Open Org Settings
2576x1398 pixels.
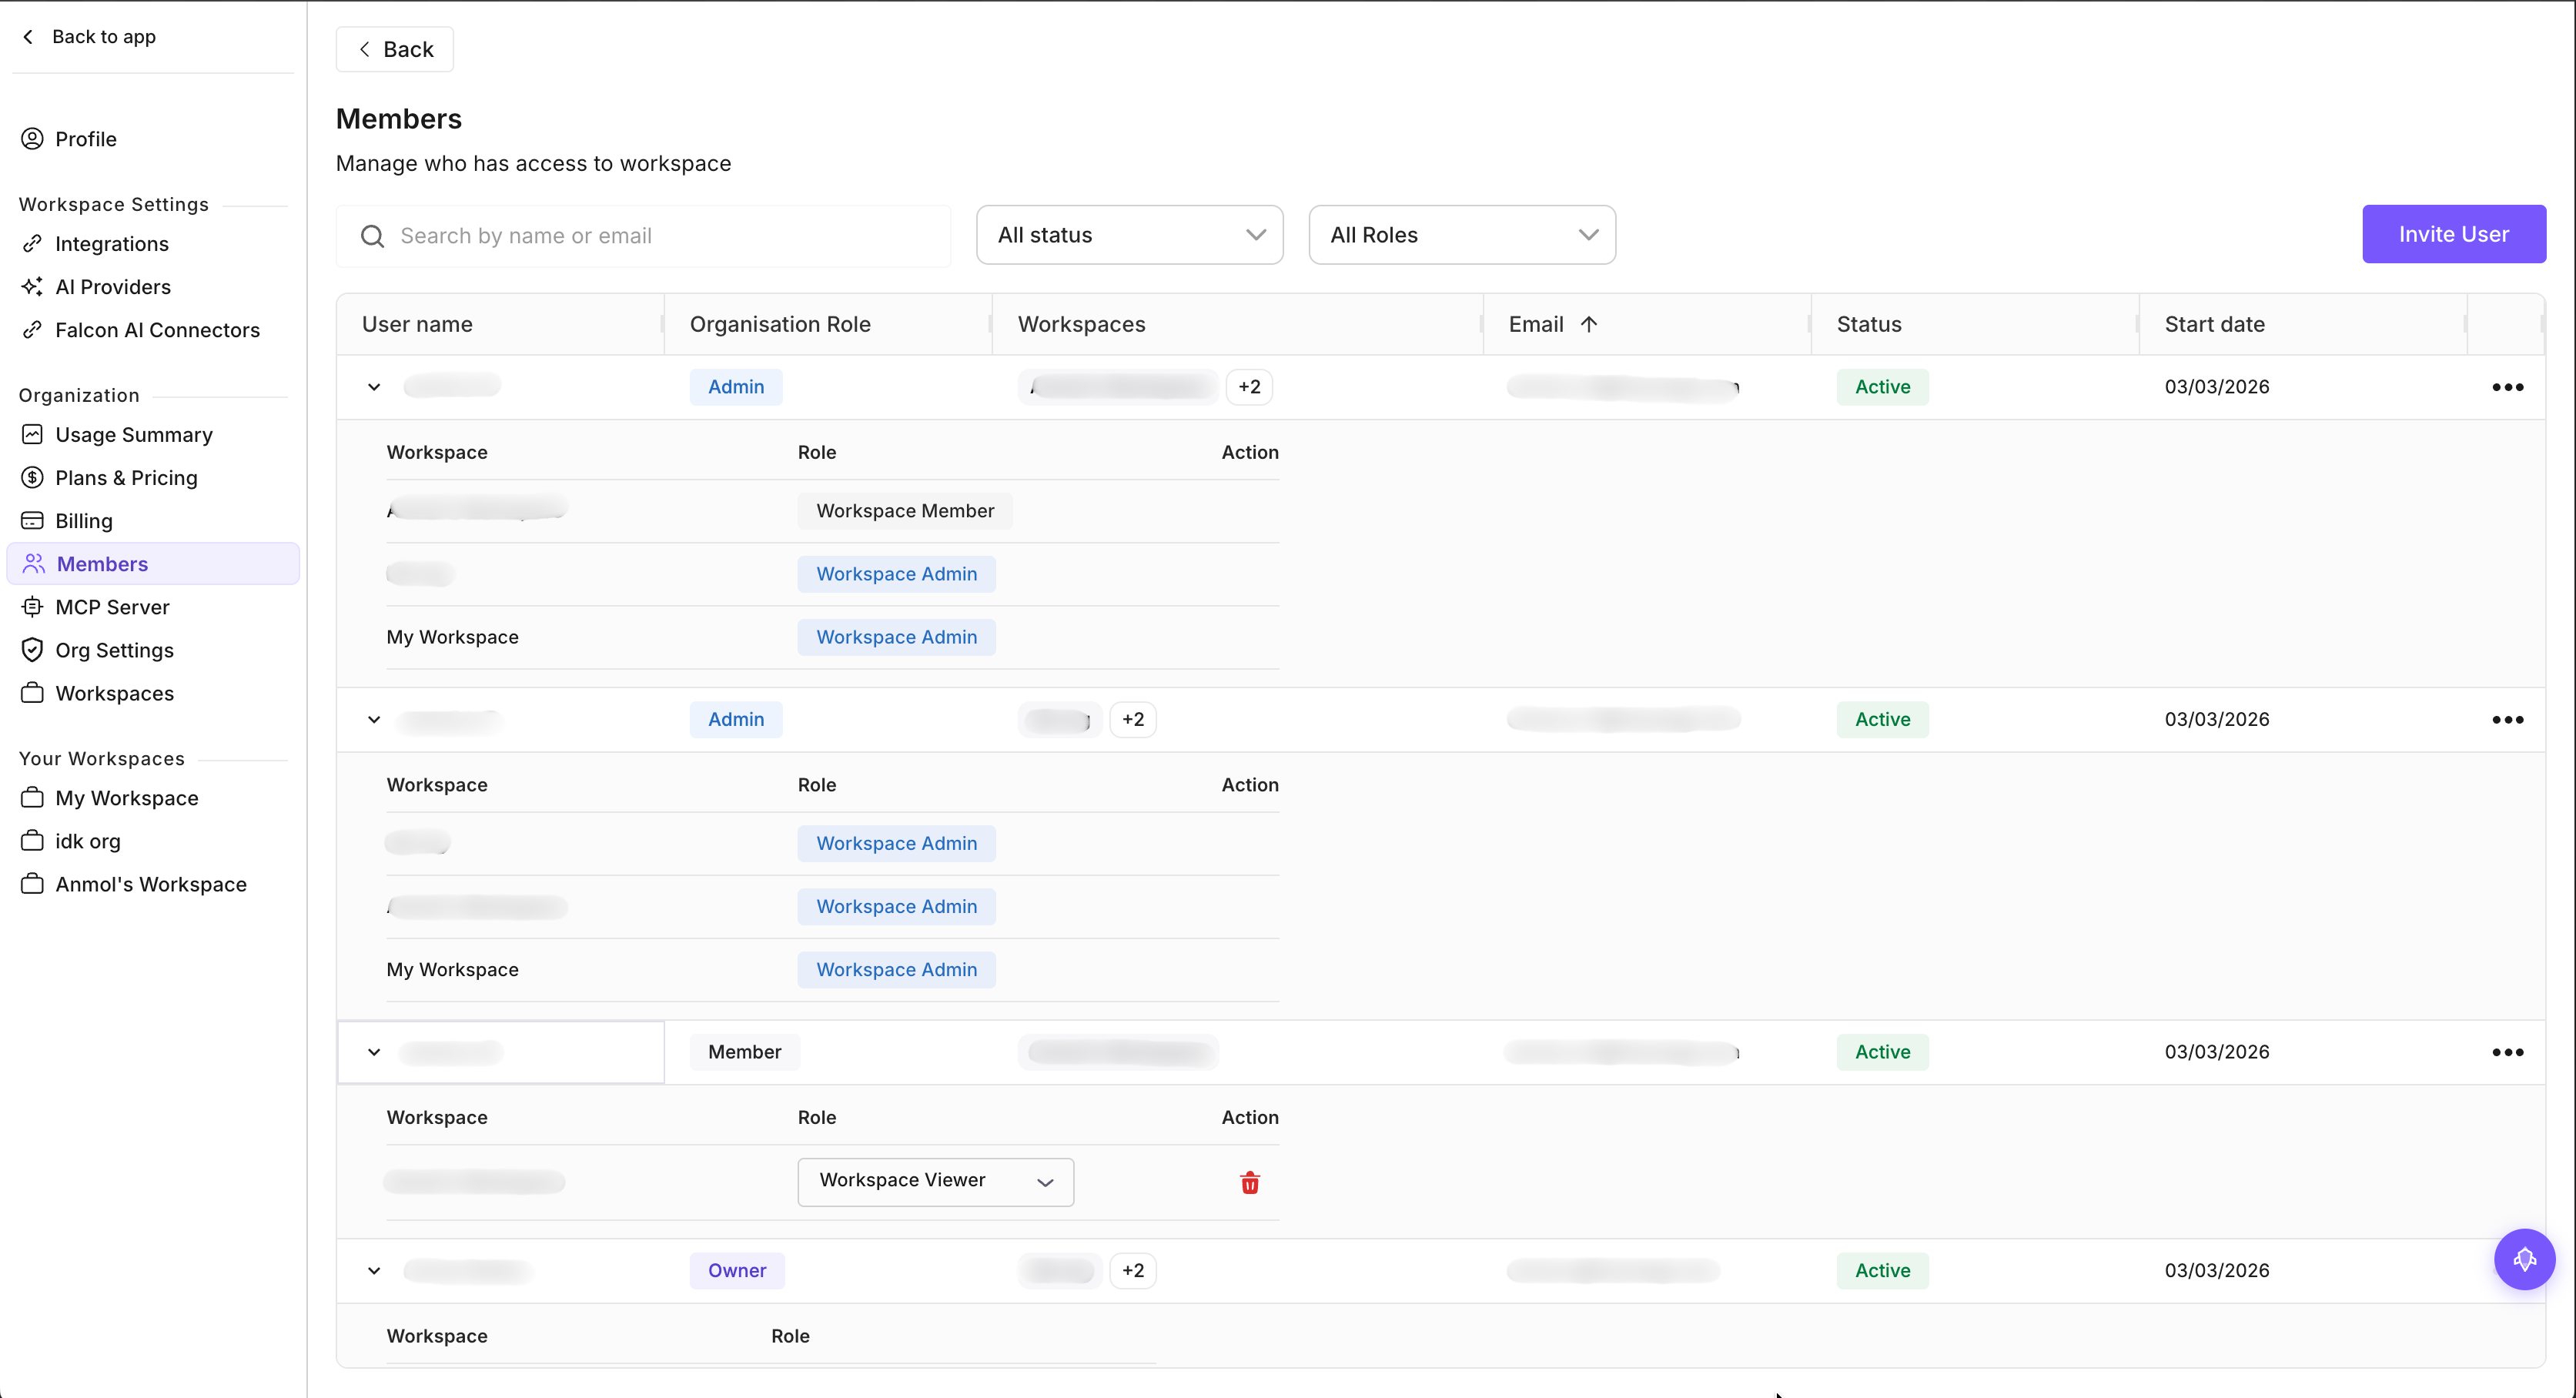pyautogui.click(x=115, y=650)
